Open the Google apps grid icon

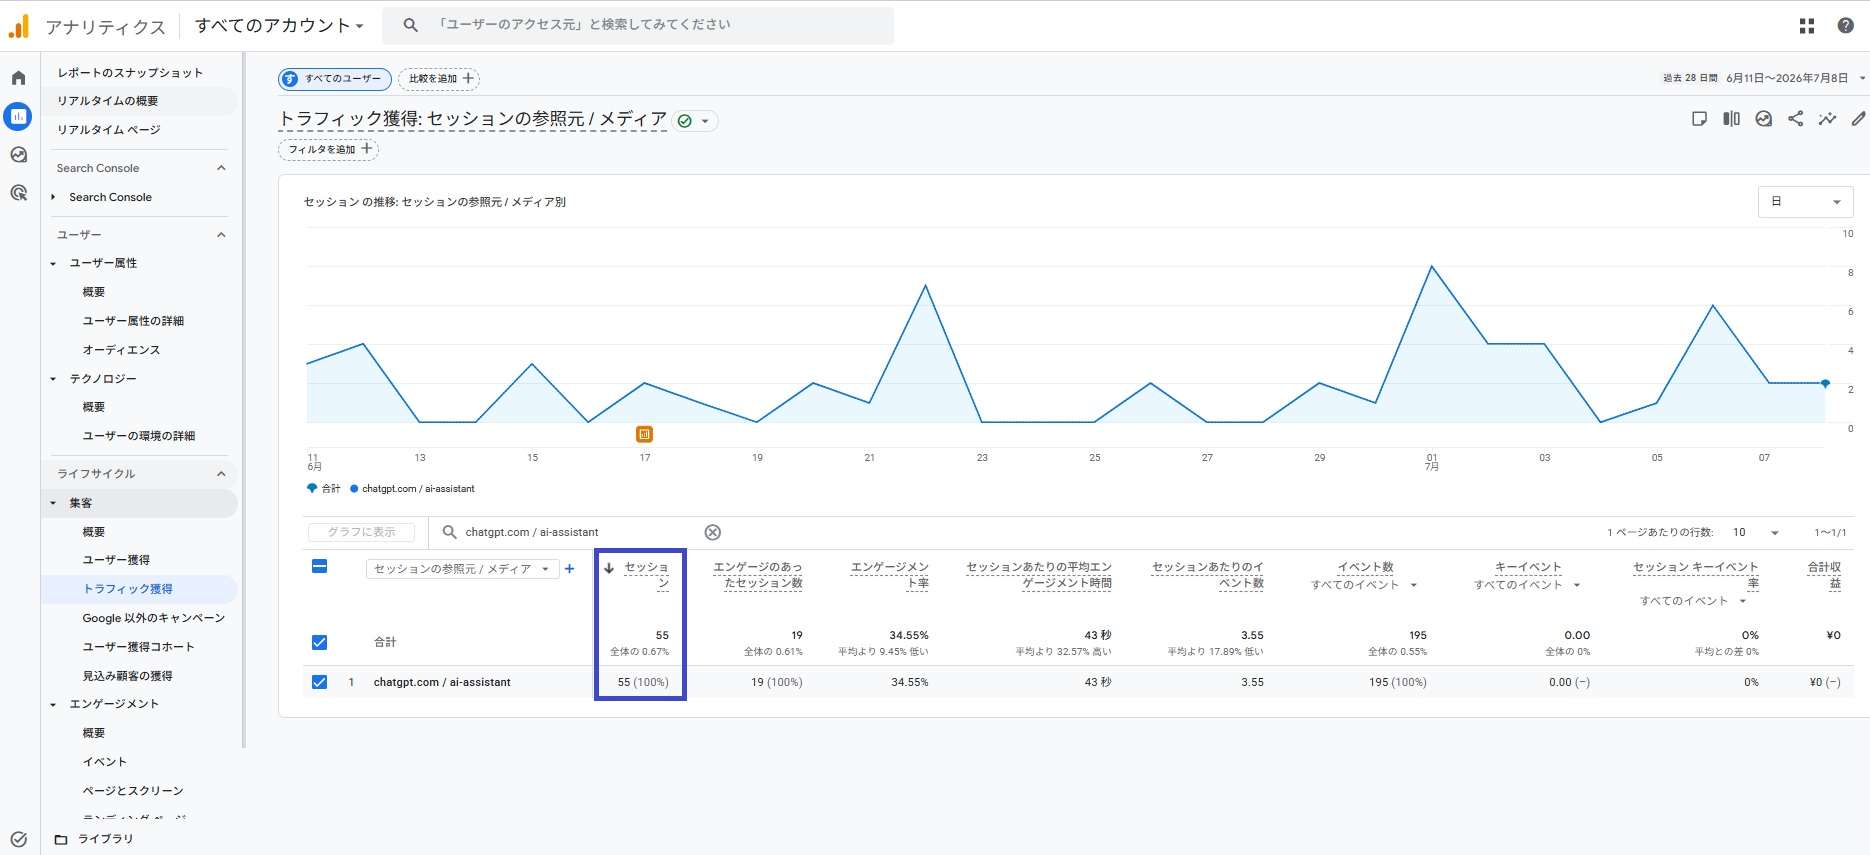(1807, 26)
